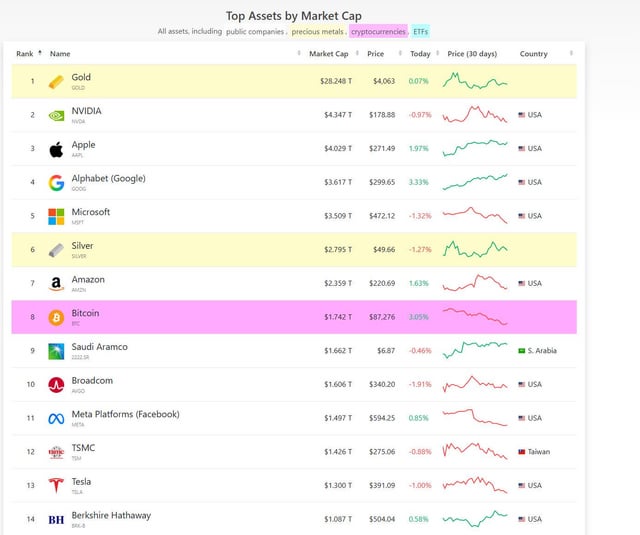Viewport: 640px width, 535px height.
Task: Open the Gold asset name link
Action: pyautogui.click(x=81, y=77)
